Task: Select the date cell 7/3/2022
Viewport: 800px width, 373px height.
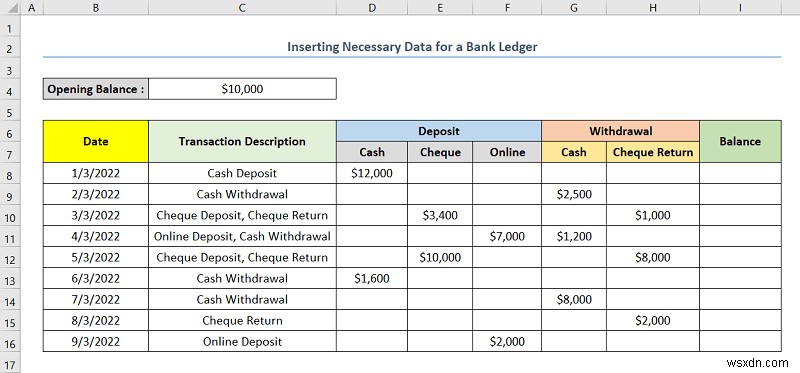Action: [x=96, y=299]
